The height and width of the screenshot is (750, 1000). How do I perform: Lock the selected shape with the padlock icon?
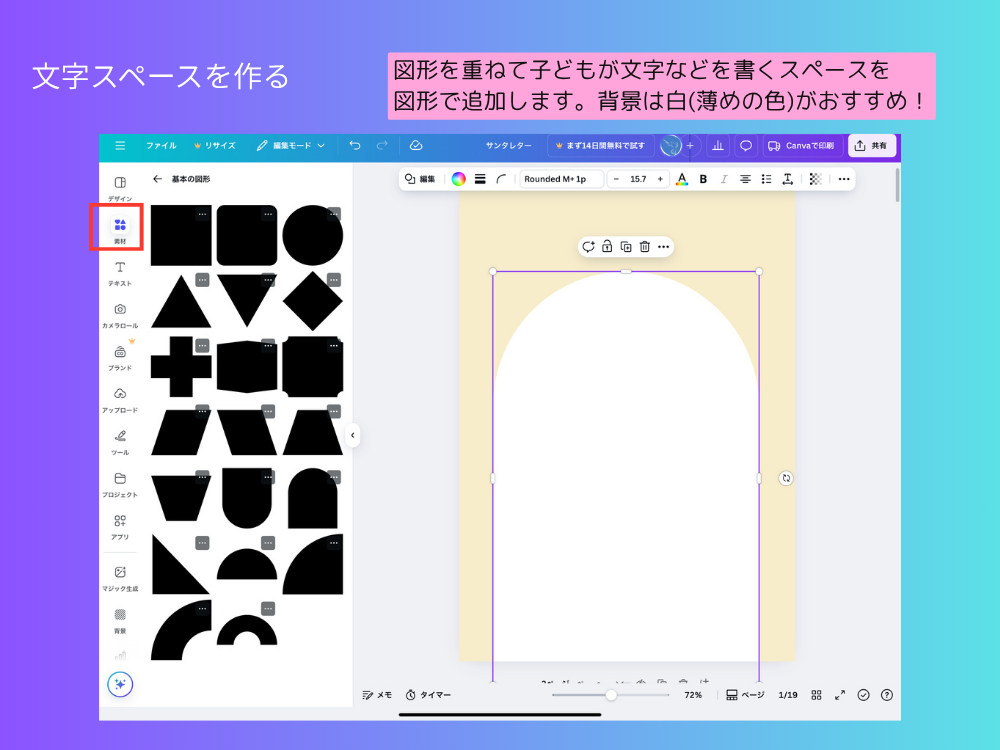point(608,246)
